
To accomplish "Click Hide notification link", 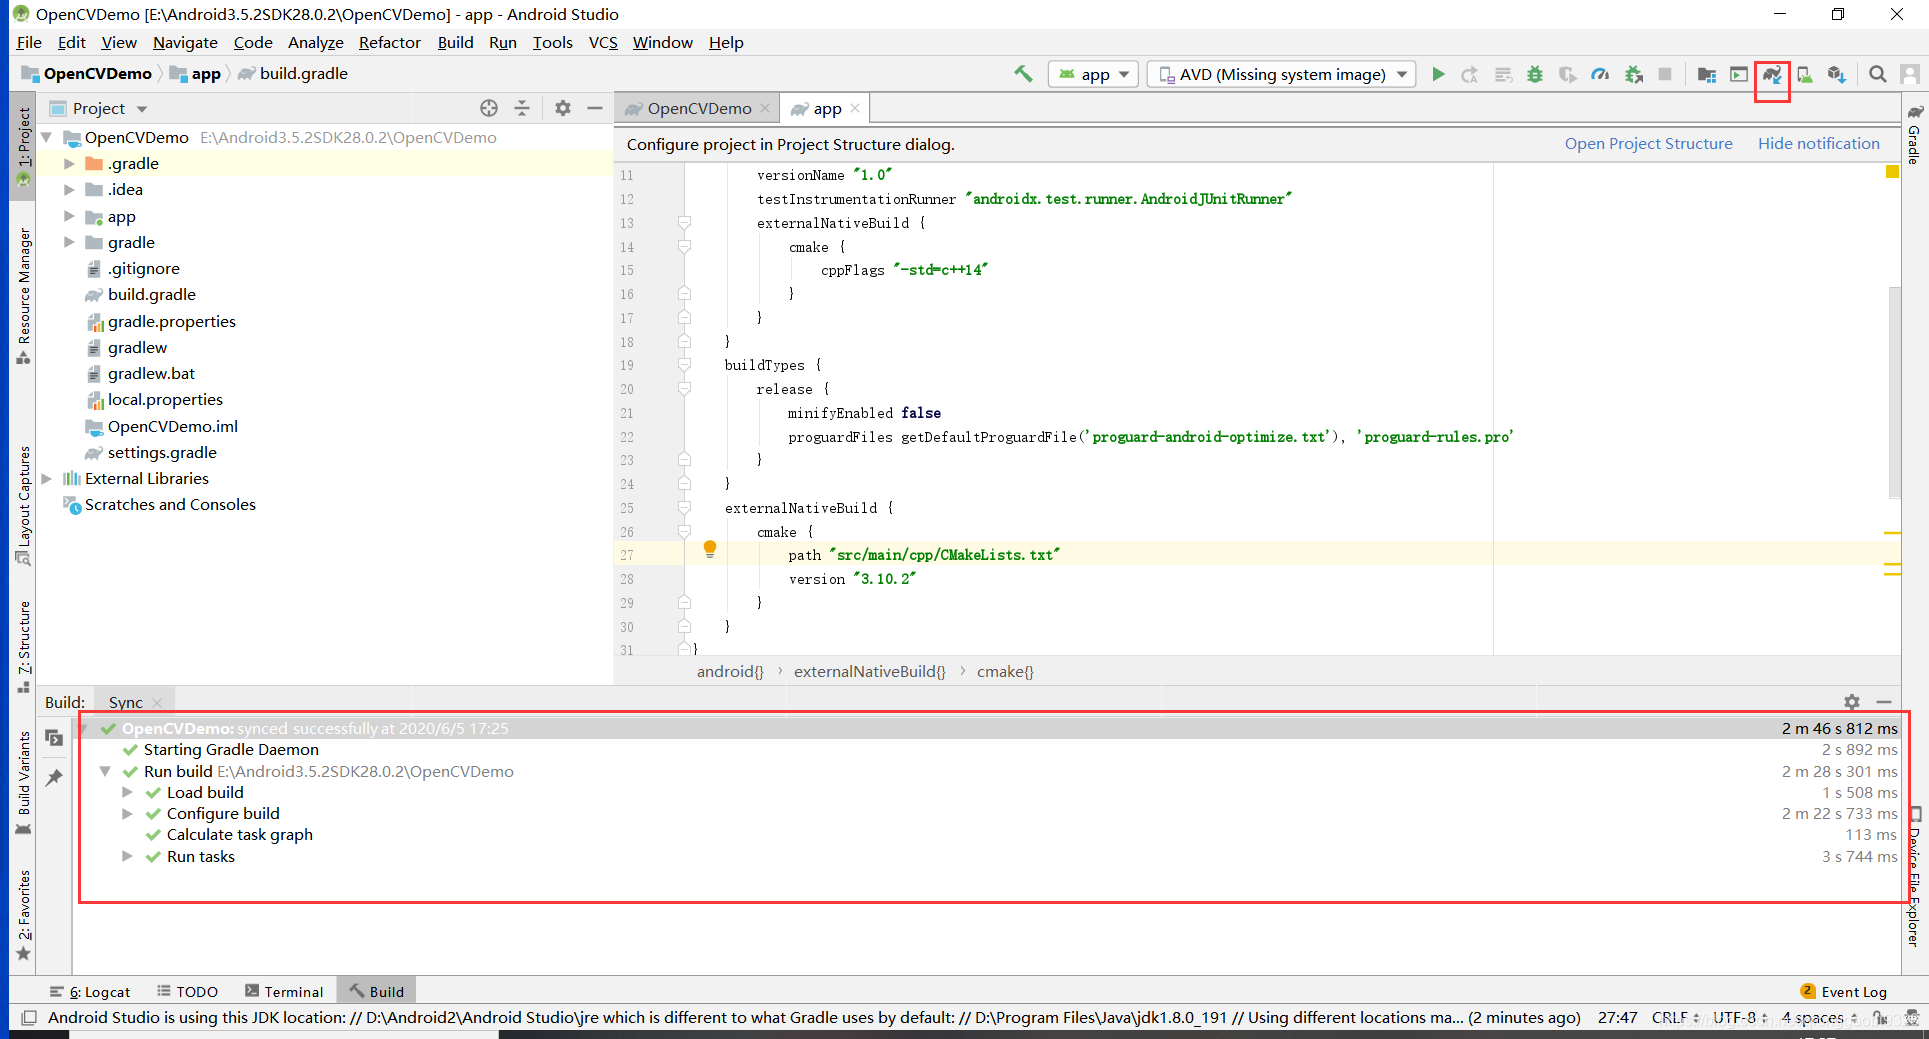I will coord(1819,144).
